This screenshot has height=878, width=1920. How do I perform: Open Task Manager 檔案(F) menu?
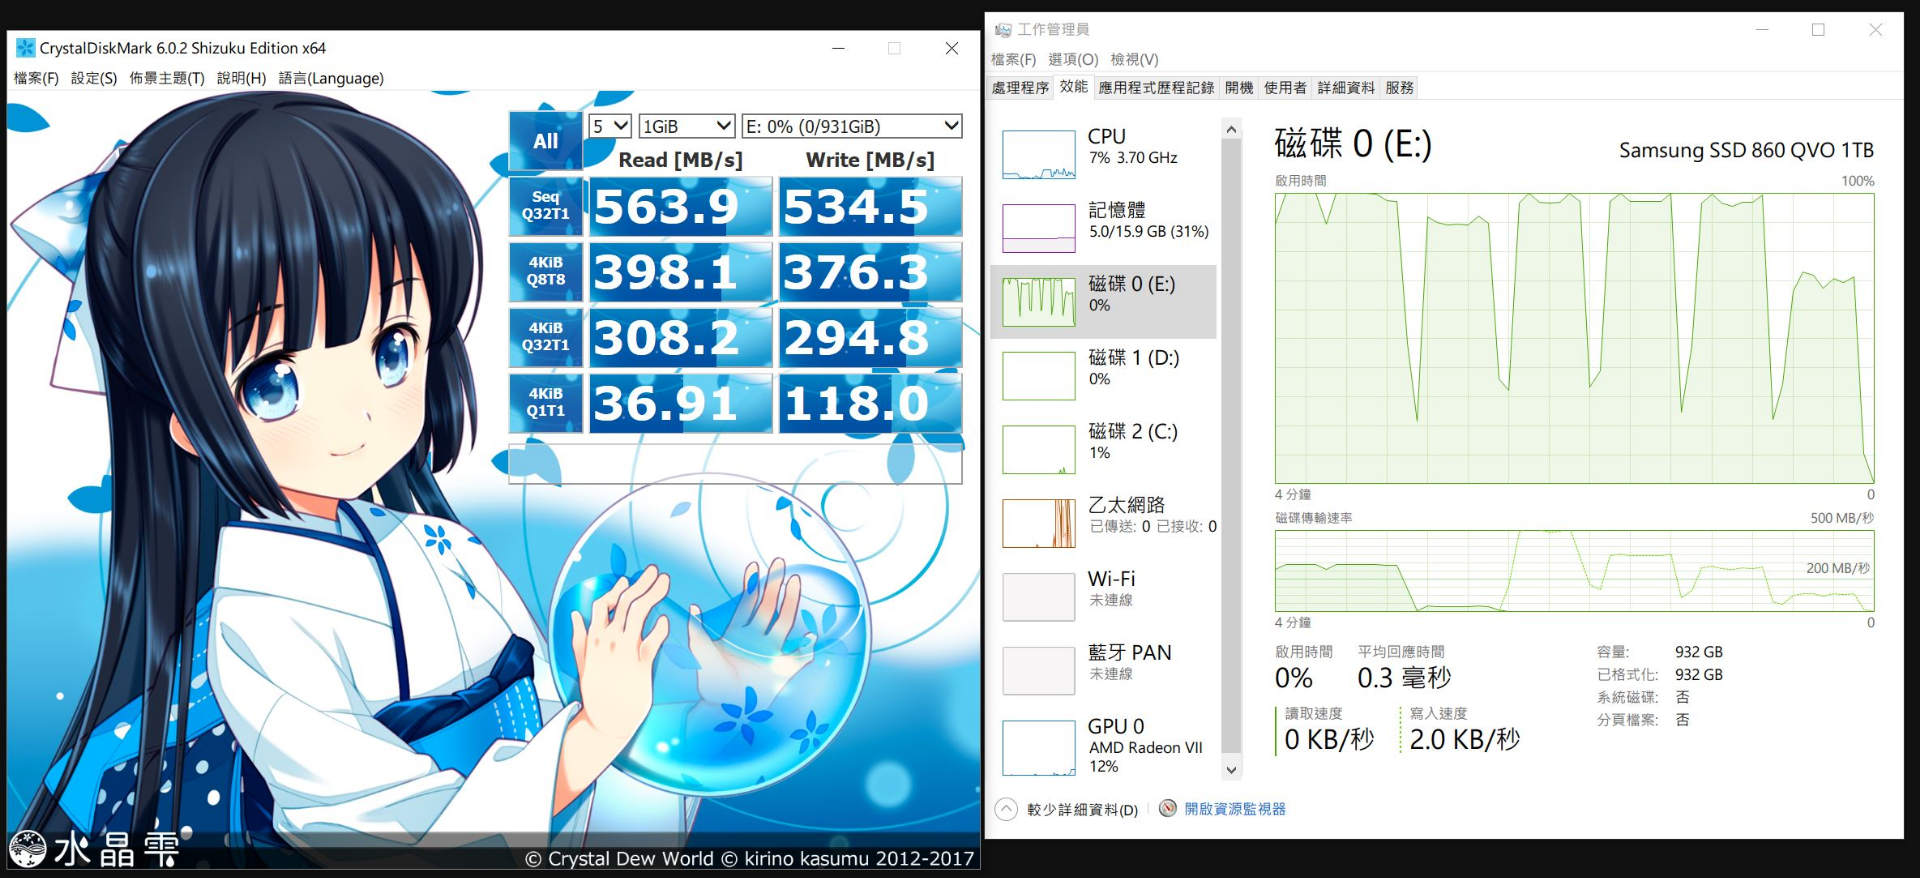1013,59
